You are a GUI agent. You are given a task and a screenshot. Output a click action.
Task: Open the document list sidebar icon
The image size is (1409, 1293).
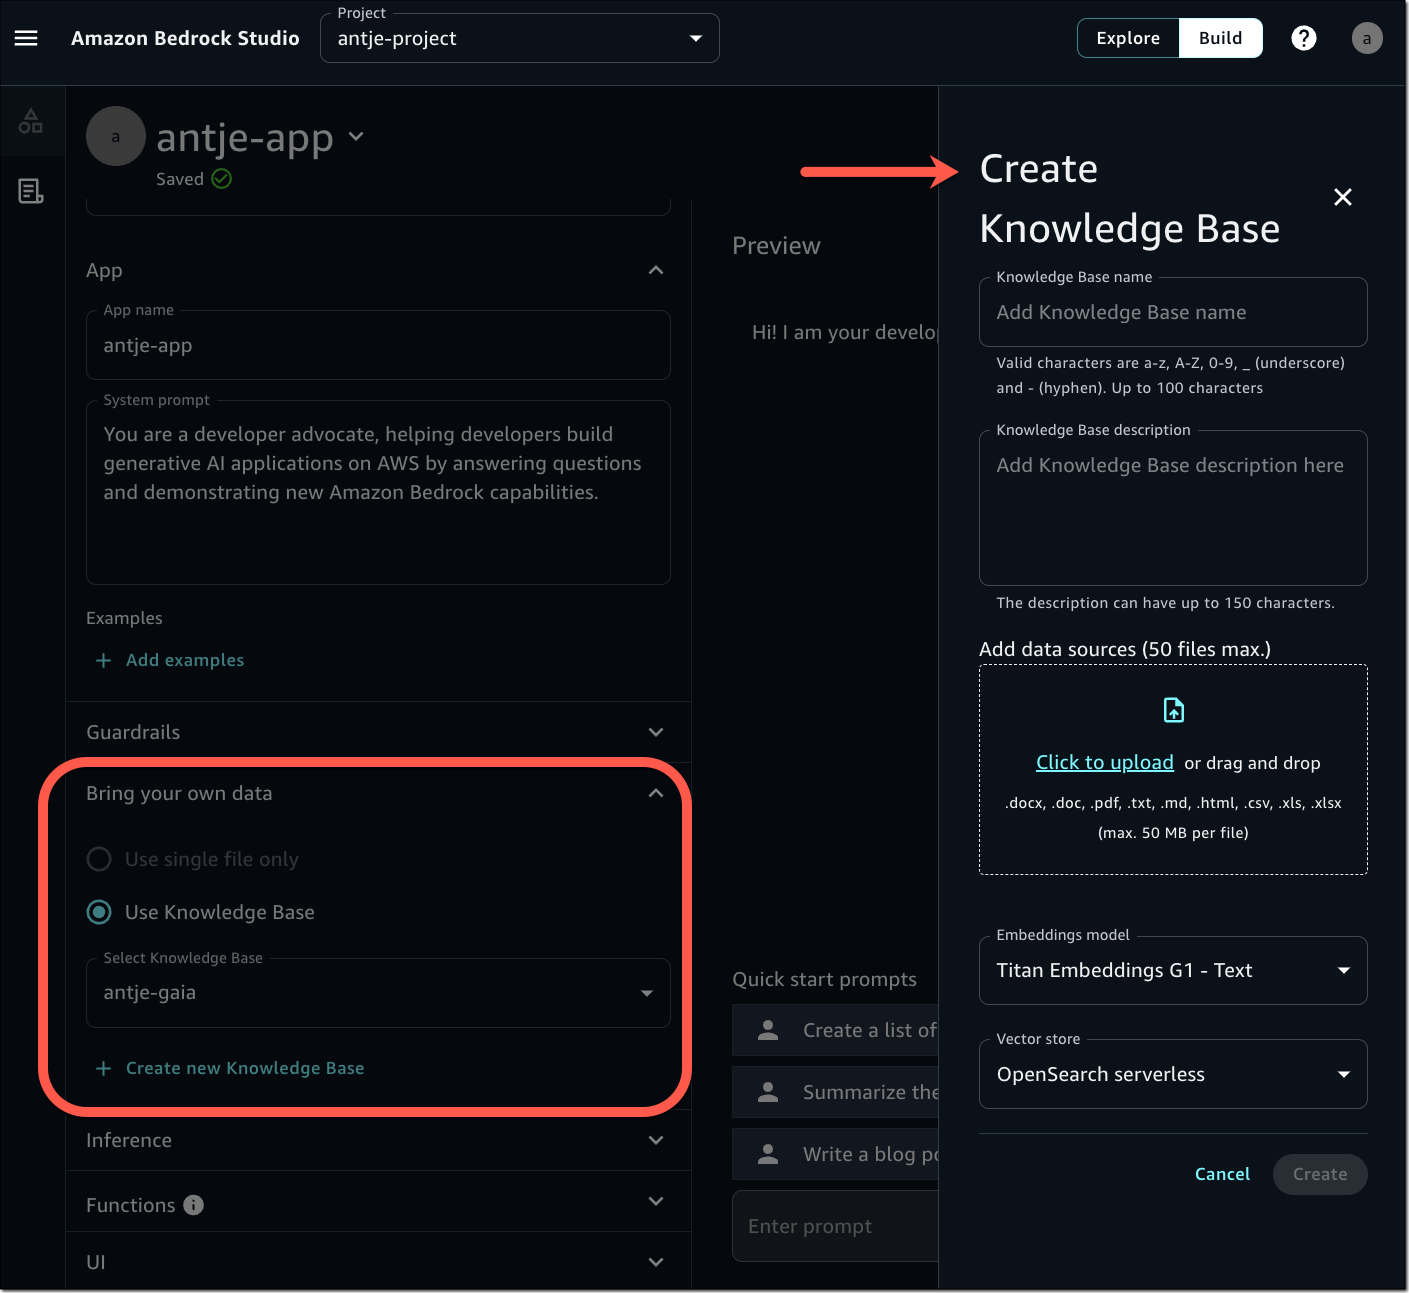pos(31,191)
